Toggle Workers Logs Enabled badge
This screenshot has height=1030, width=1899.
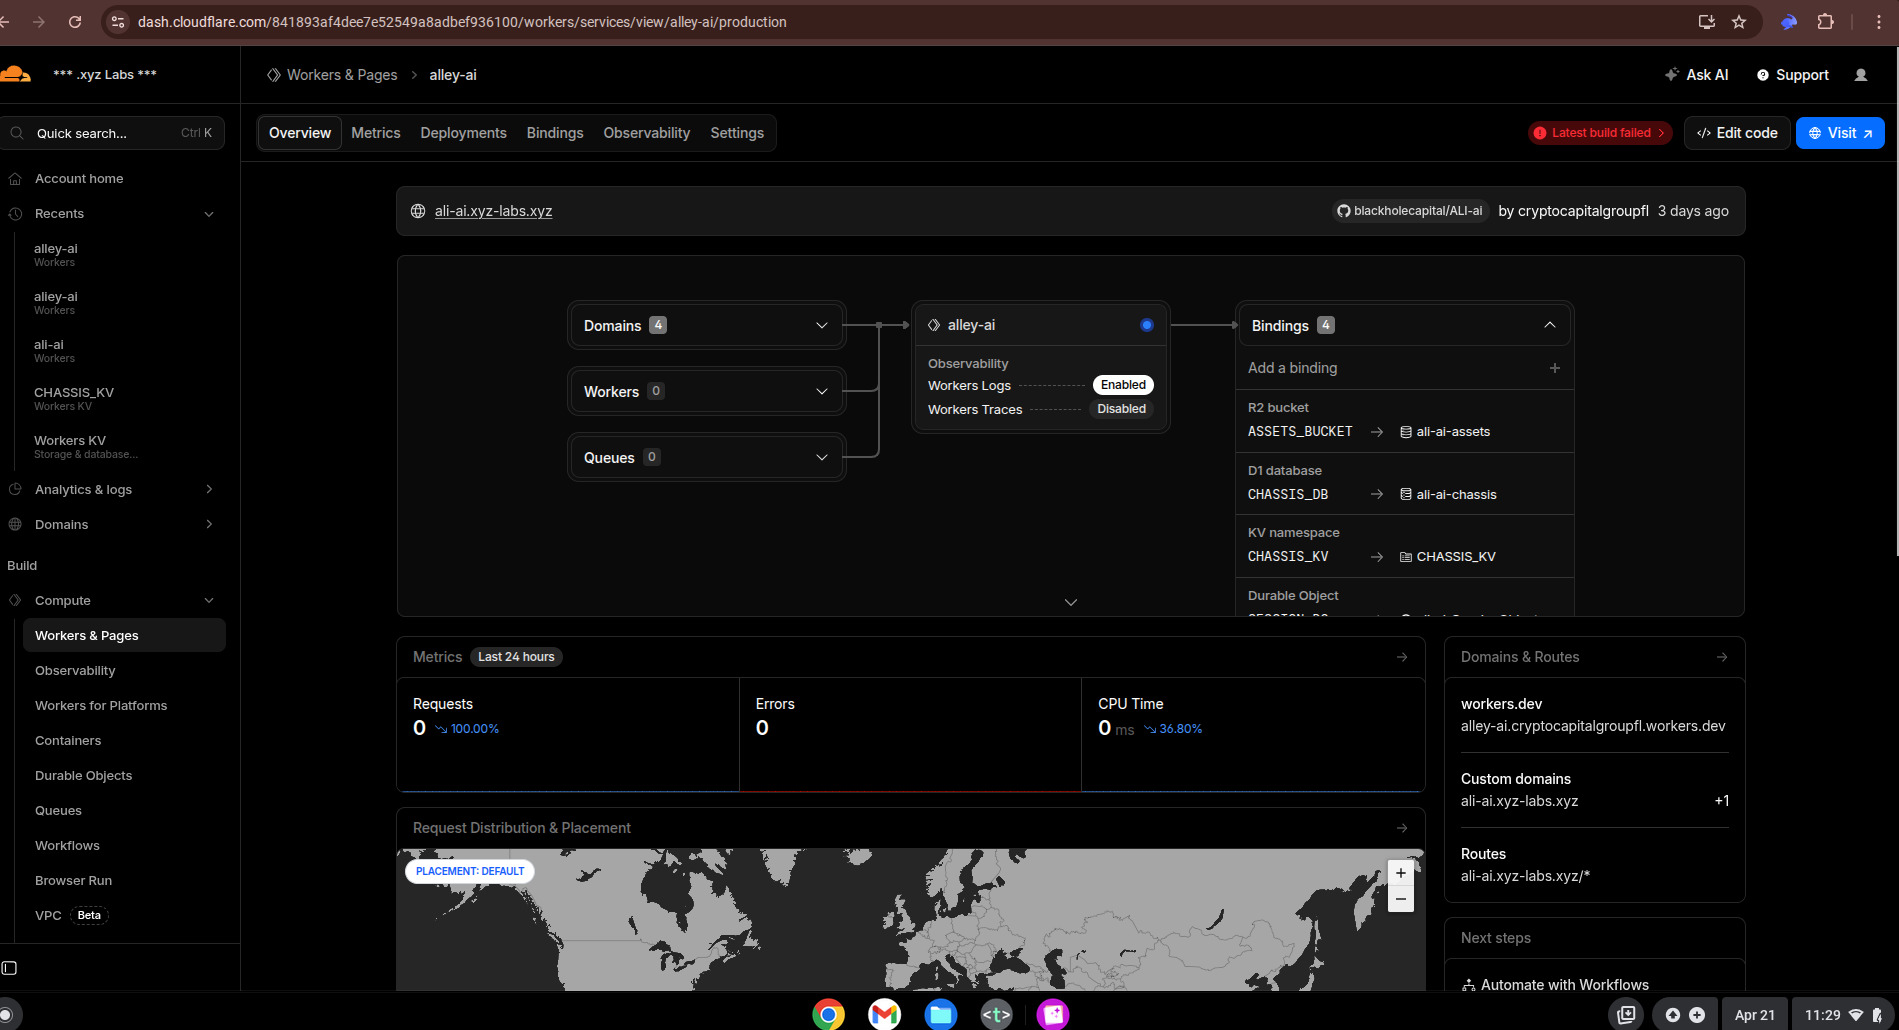(x=1122, y=385)
